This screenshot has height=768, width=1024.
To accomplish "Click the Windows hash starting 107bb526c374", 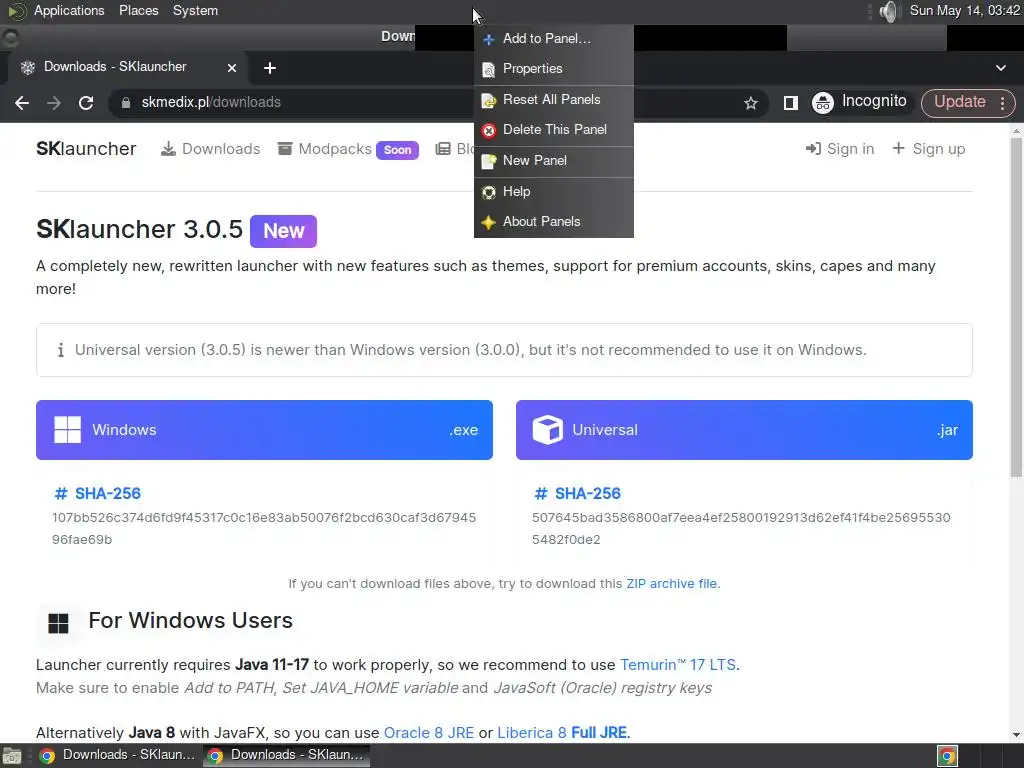I will pos(264,528).
